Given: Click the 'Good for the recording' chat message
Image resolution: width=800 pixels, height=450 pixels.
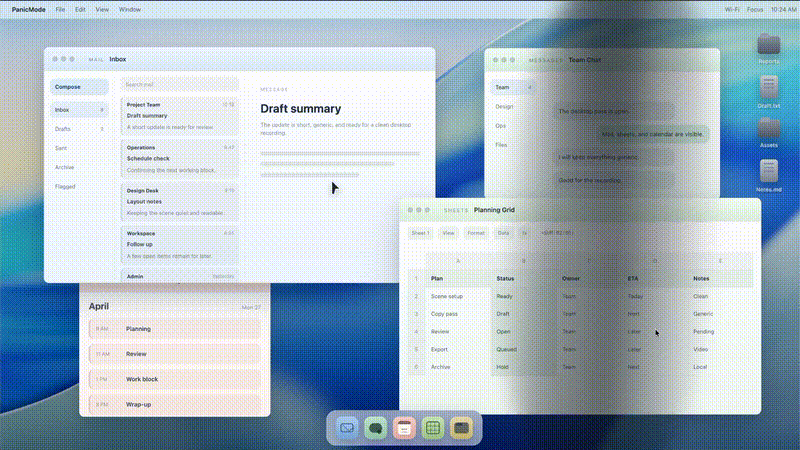Looking at the screenshot, I should pos(614,180).
